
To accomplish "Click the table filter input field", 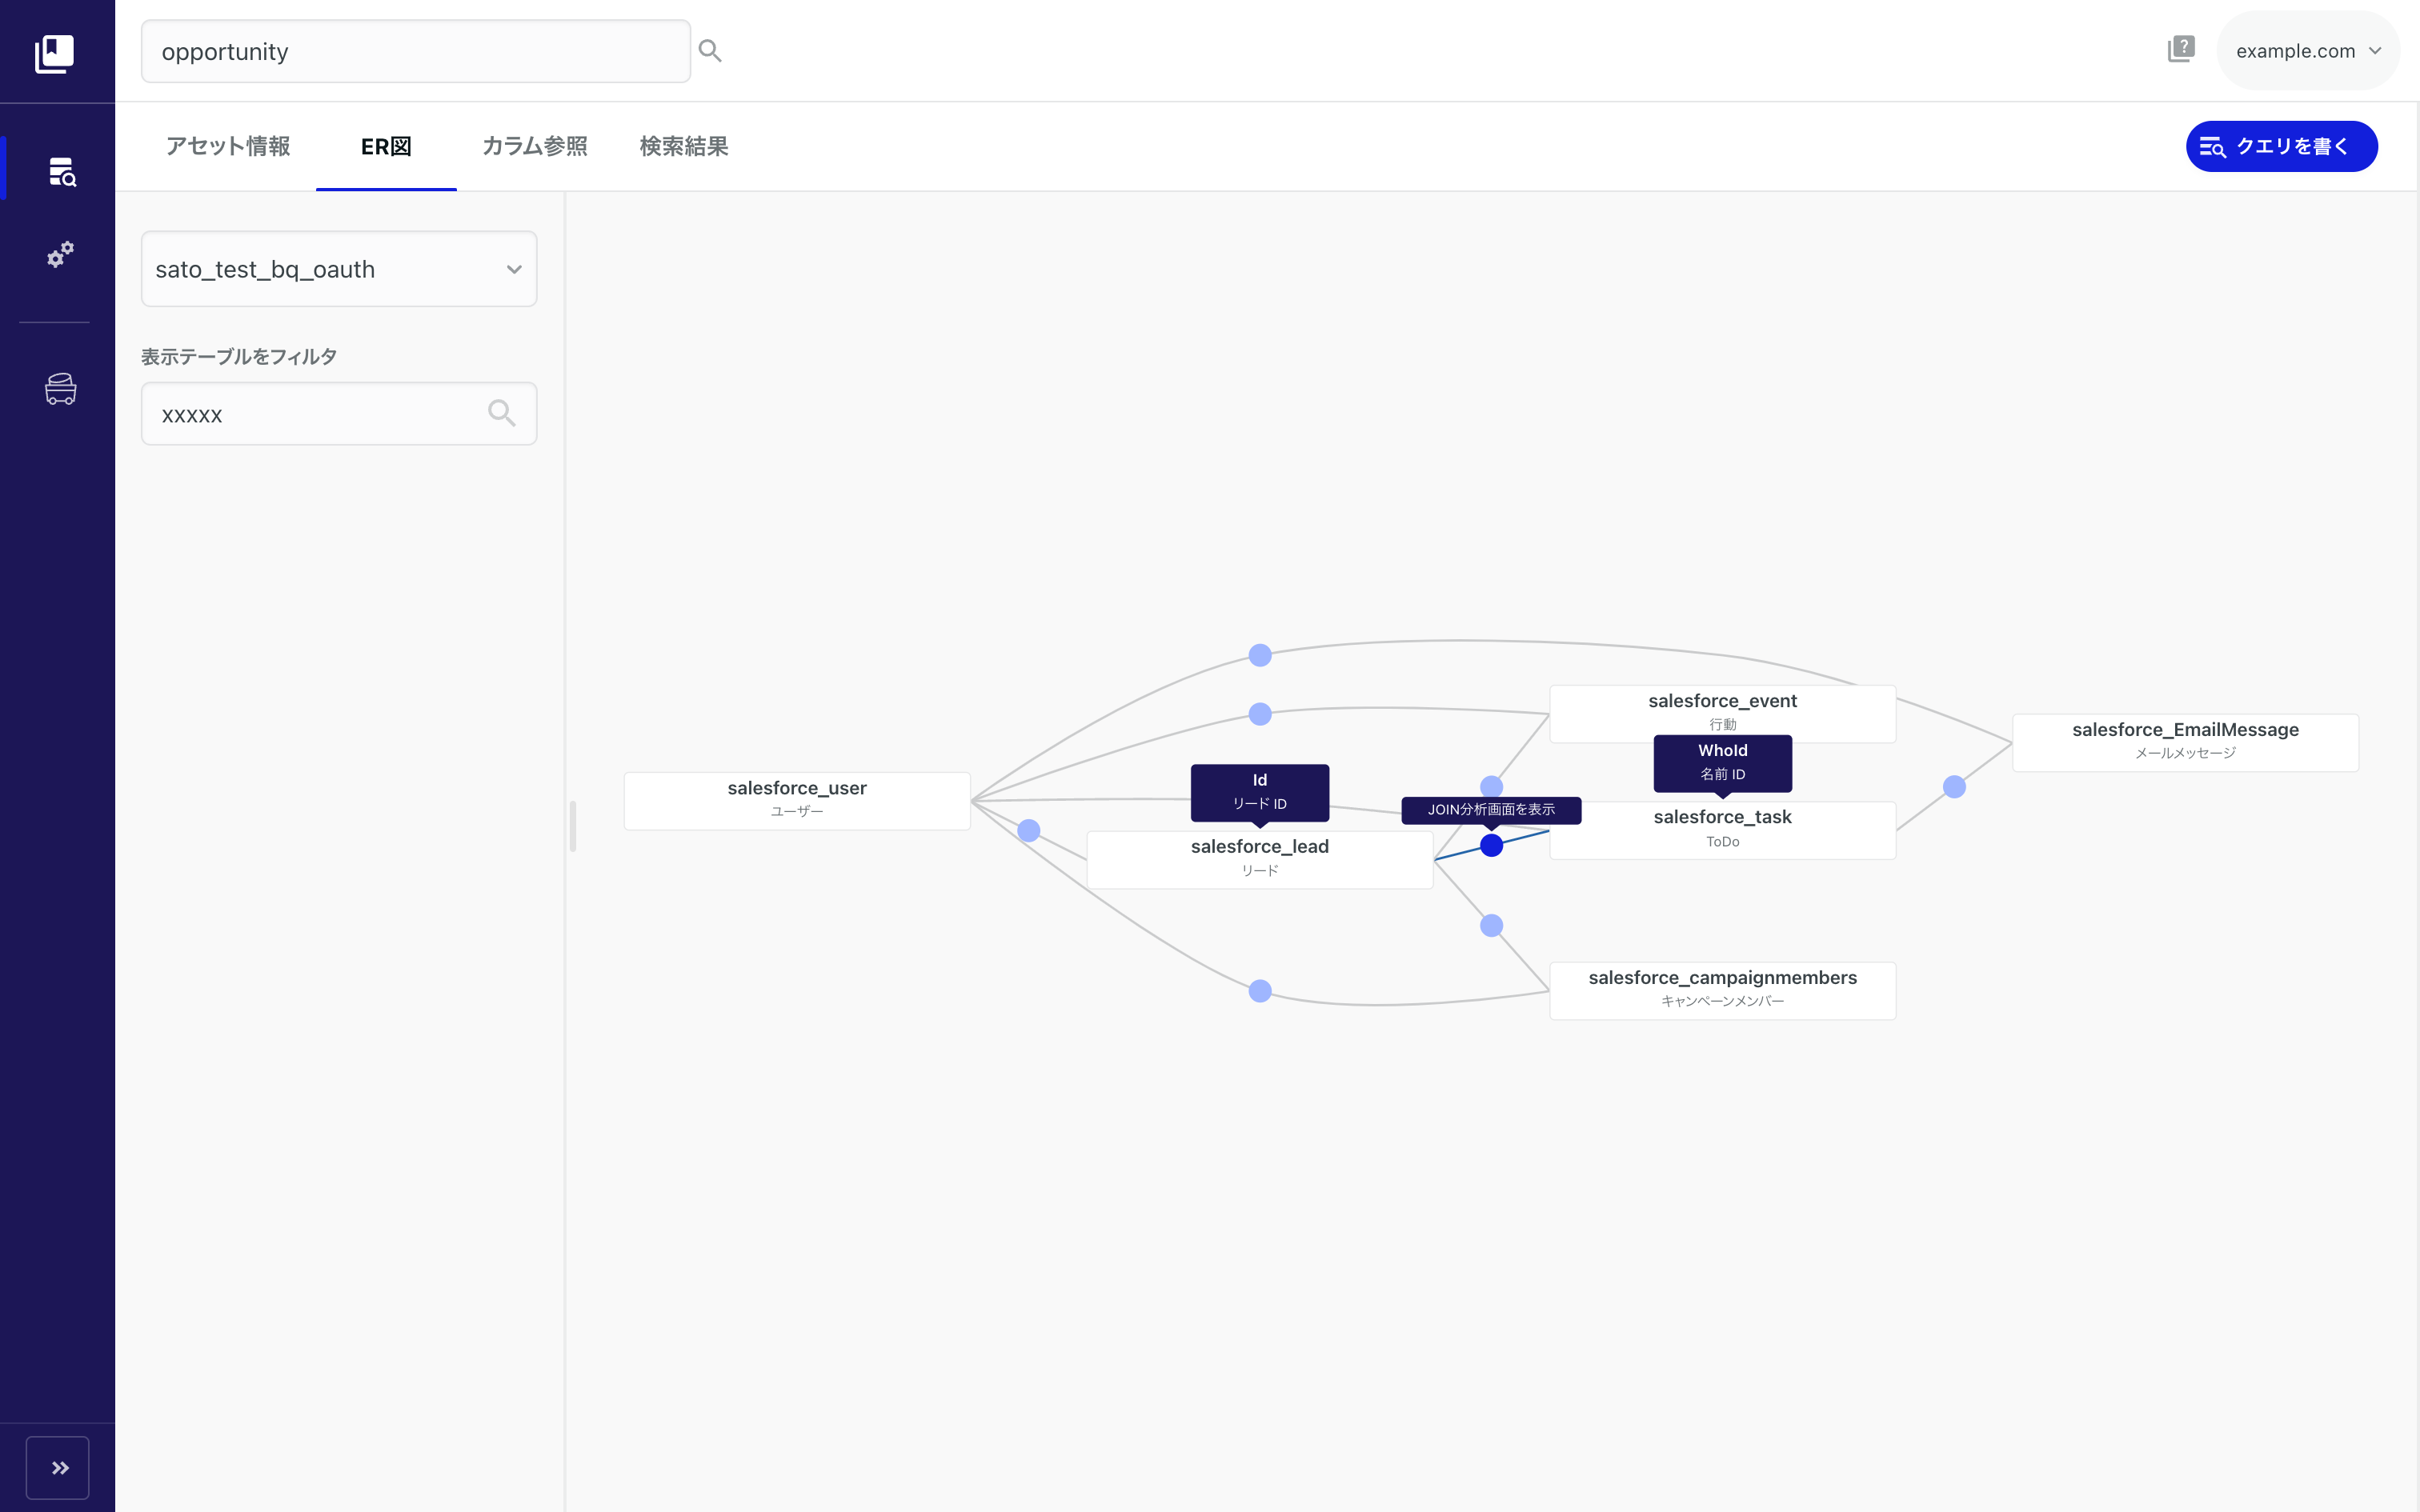I will [339, 414].
